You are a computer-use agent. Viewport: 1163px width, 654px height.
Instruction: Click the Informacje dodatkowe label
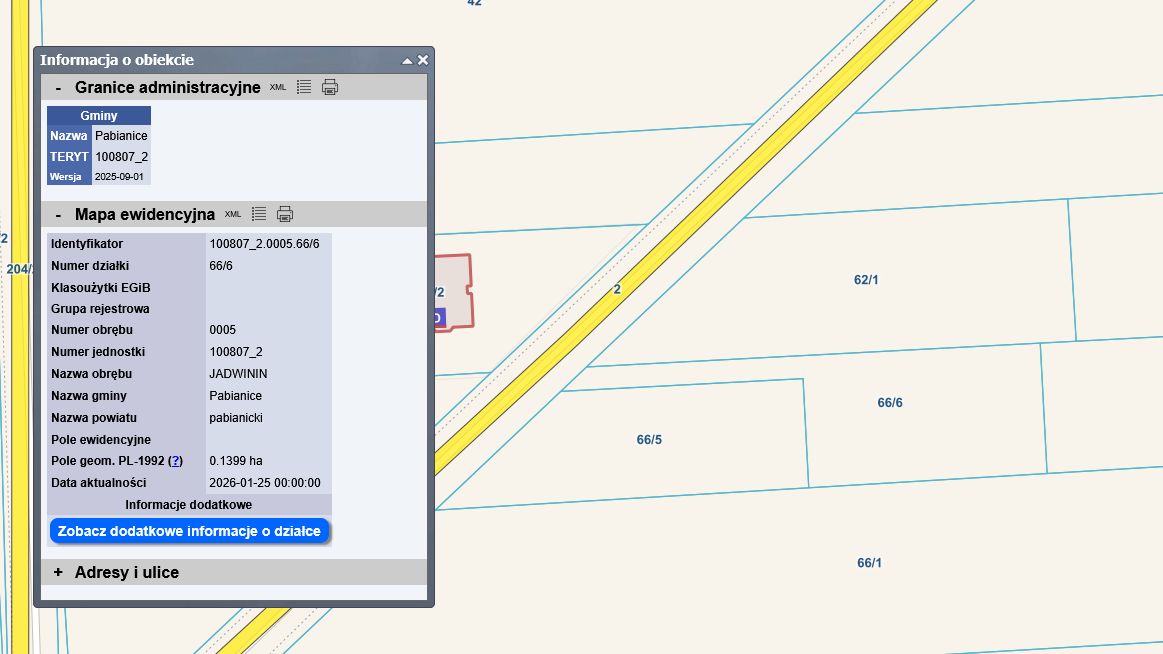188,505
